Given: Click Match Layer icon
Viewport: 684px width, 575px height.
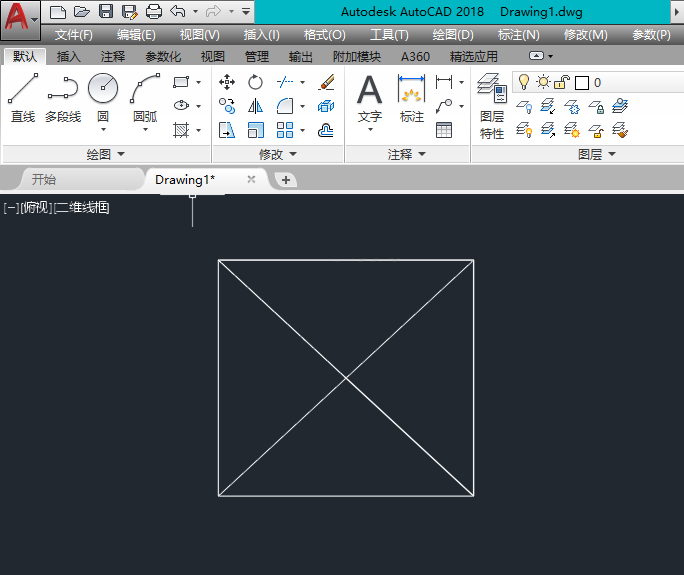Looking at the screenshot, I should tap(620, 130).
